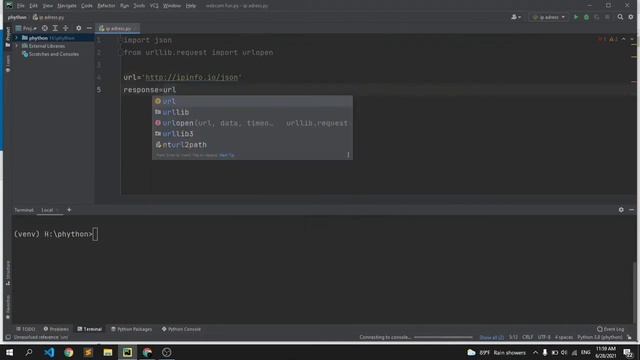Run the ip adress configuration
This screenshot has width=640, height=360.
tap(576, 17)
